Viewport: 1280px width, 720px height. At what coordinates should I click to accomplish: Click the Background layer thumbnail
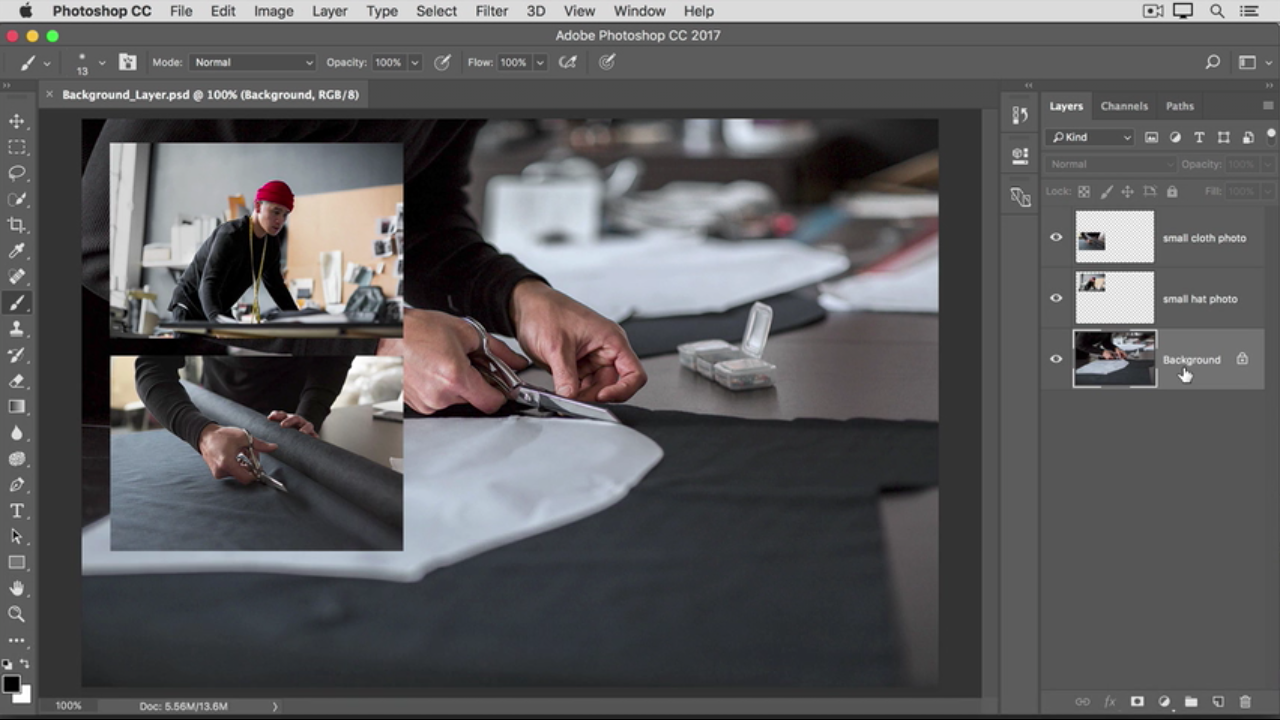[x=1114, y=359]
